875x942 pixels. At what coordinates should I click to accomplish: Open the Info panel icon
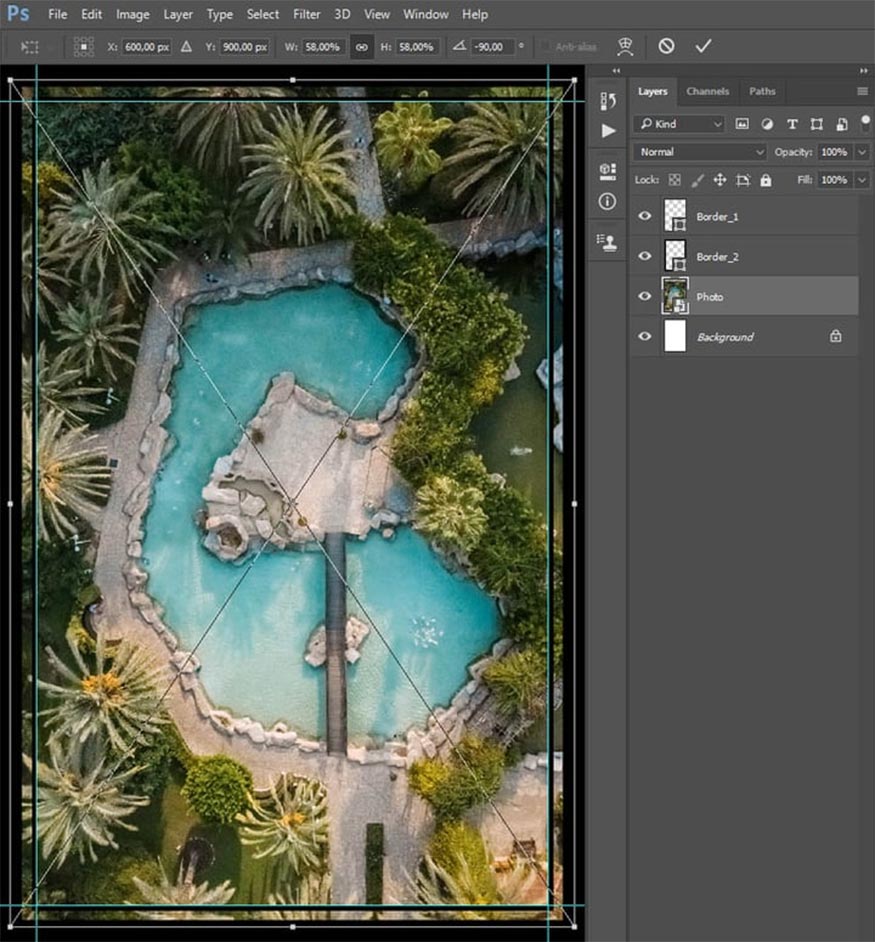[607, 201]
